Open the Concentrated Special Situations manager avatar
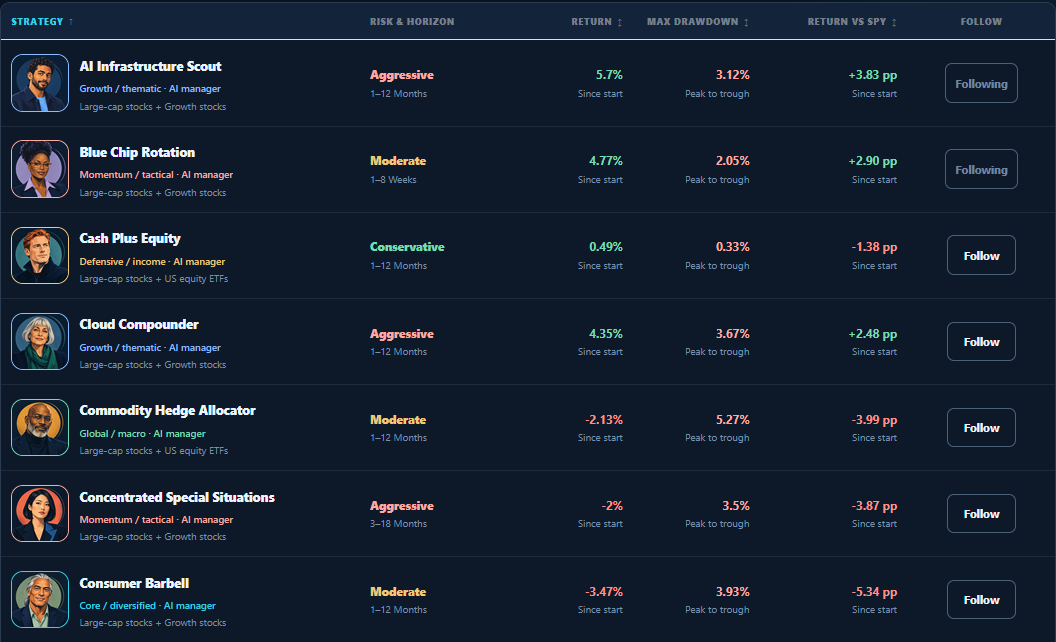 coord(40,513)
